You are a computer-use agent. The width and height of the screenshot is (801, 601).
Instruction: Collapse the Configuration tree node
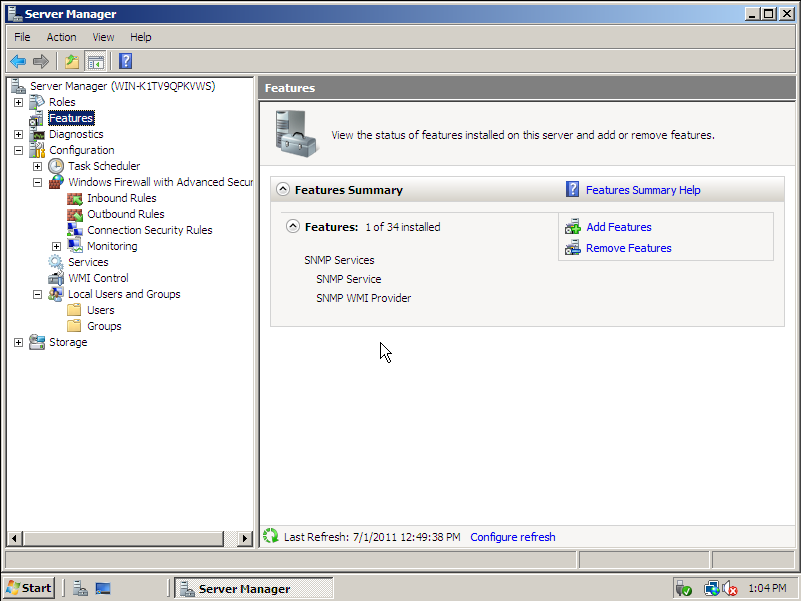pyautogui.click(x=19, y=150)
